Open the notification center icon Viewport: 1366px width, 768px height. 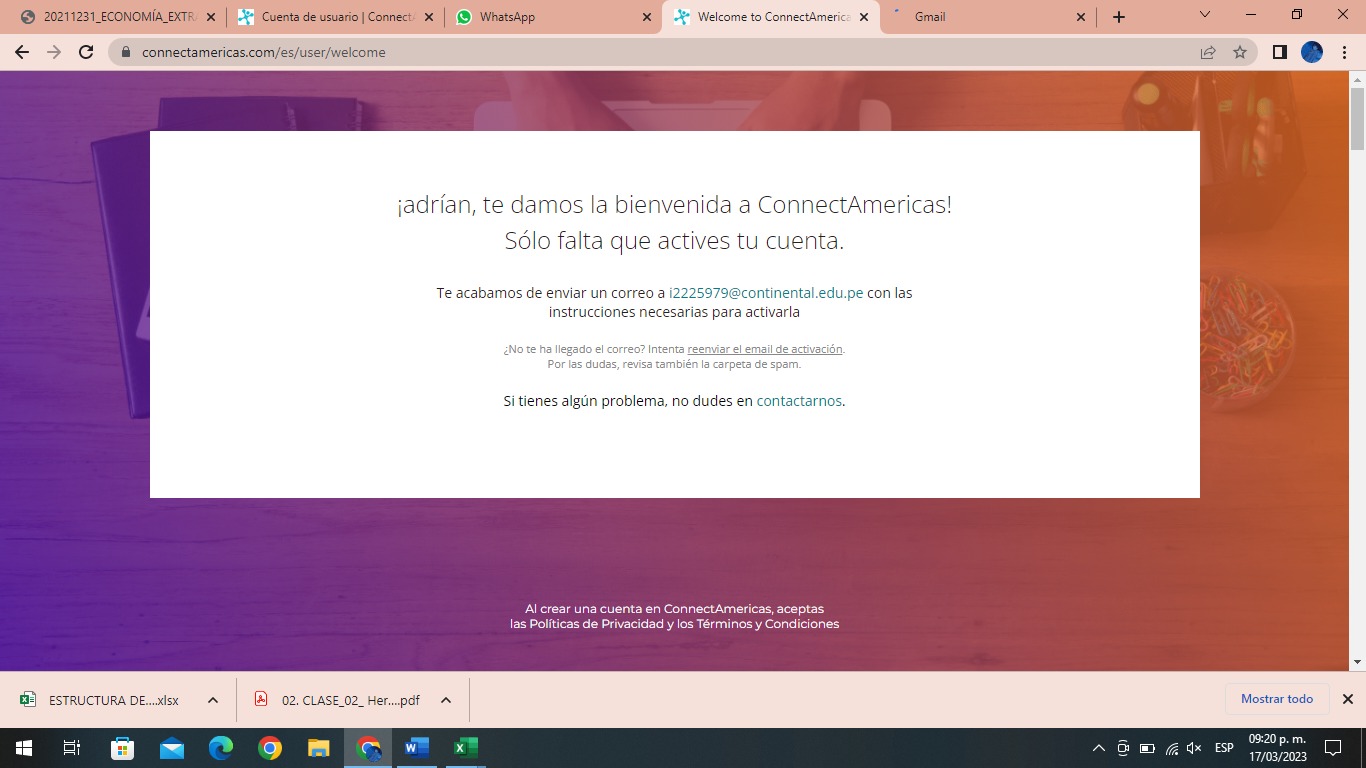click(x=1333, y=748)
